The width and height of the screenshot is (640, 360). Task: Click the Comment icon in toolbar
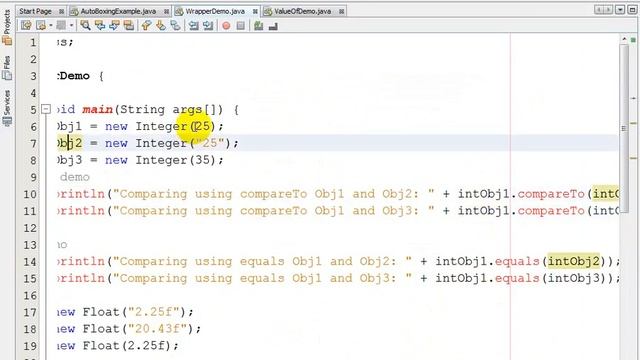click(x=258, y=26)
